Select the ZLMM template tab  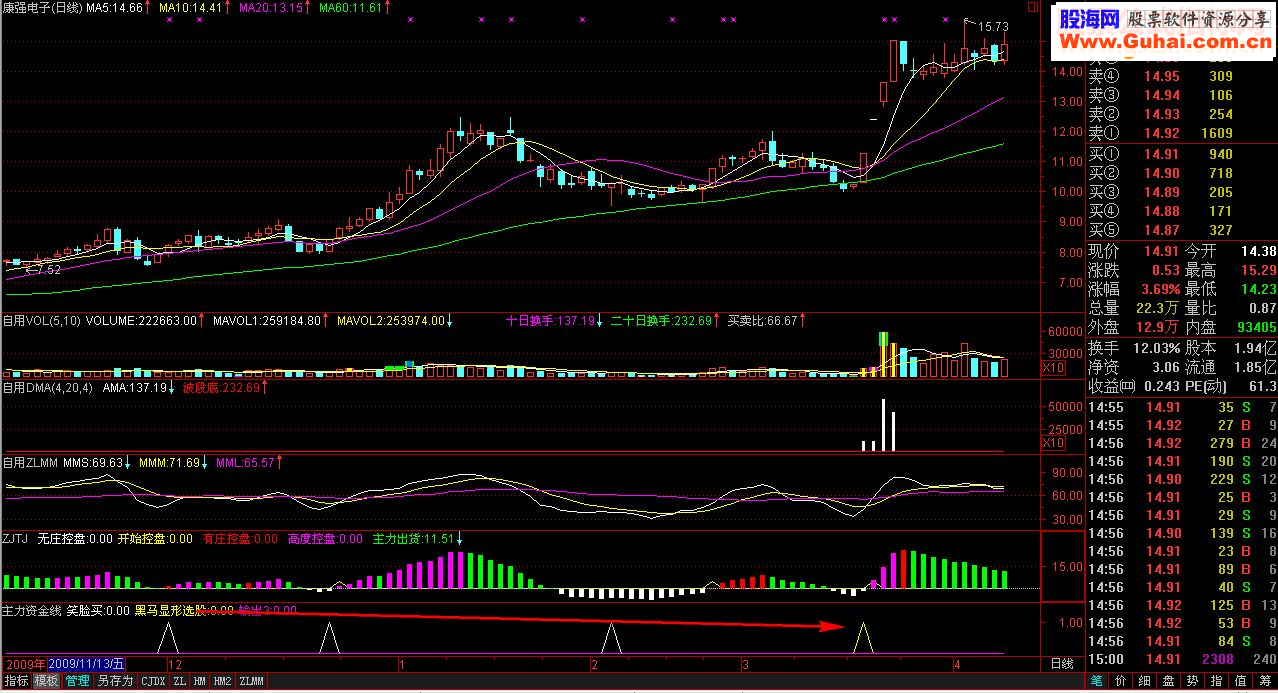pyautogui.click(x=252, y=681)
